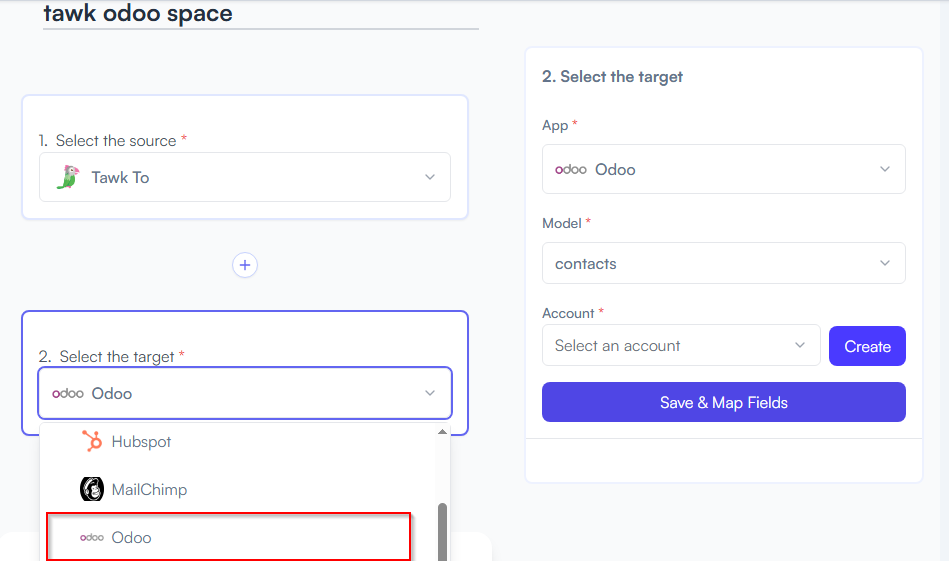
Task: Click the scroll-up arrow in dropdown list
Action: click(x=442, y=432)
